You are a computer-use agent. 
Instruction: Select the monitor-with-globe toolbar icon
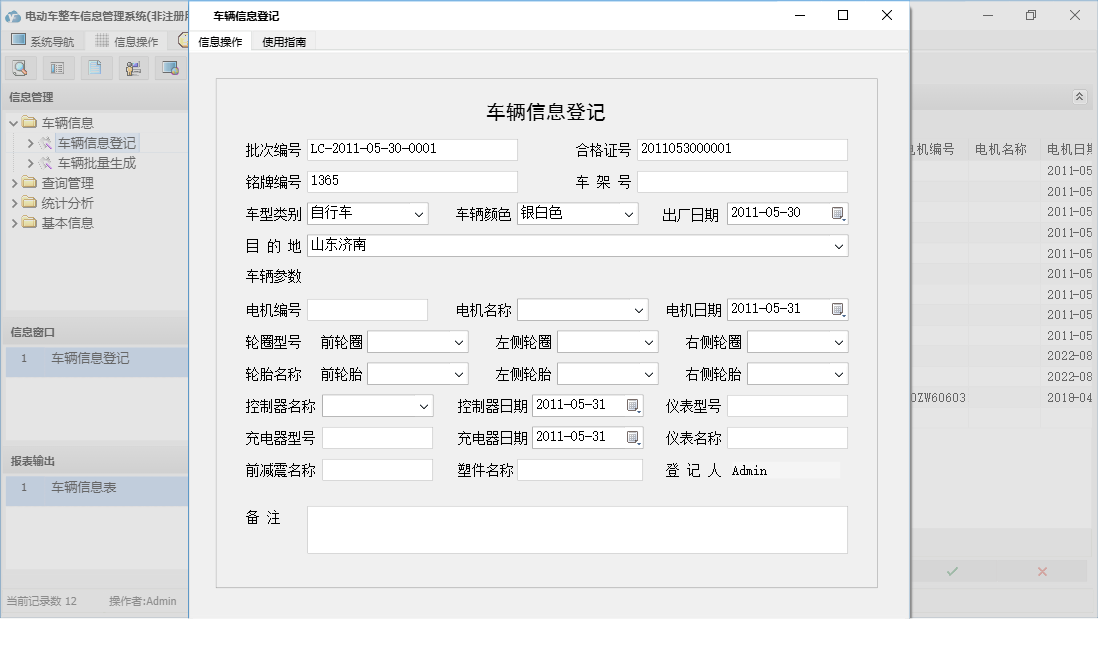click(x=170, y=67)
